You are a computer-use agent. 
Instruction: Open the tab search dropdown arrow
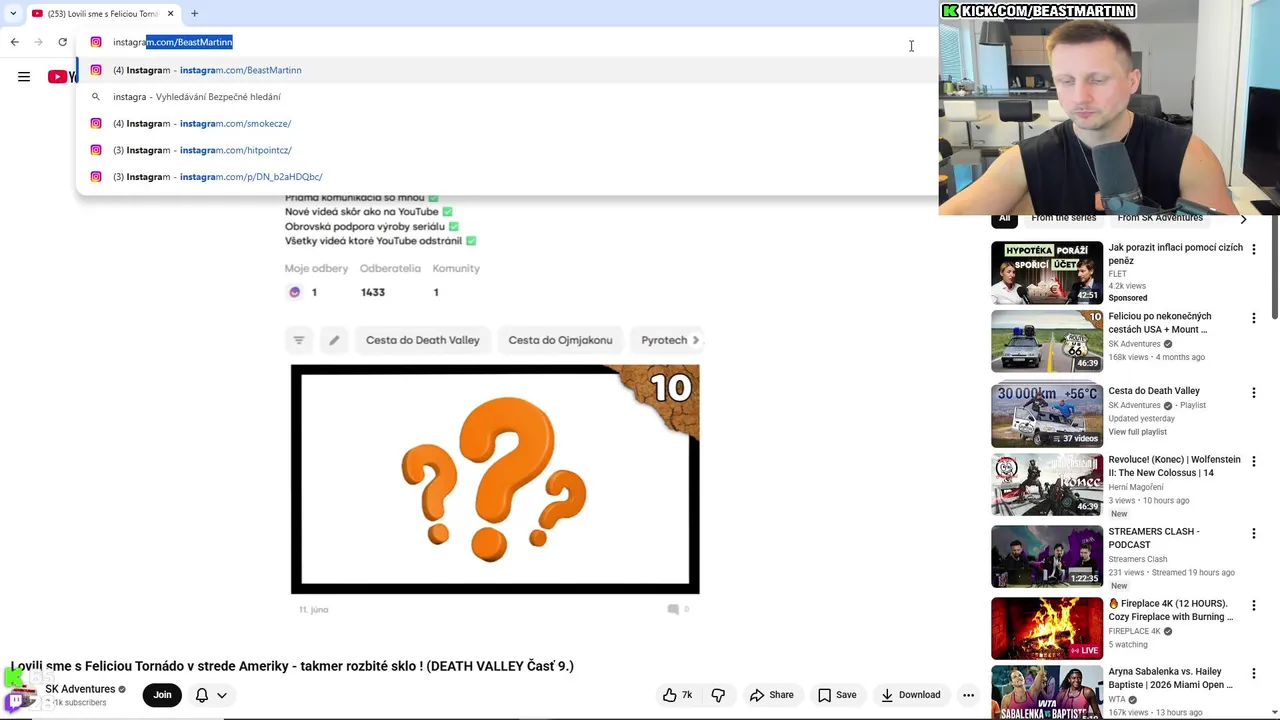pos(12,13)
